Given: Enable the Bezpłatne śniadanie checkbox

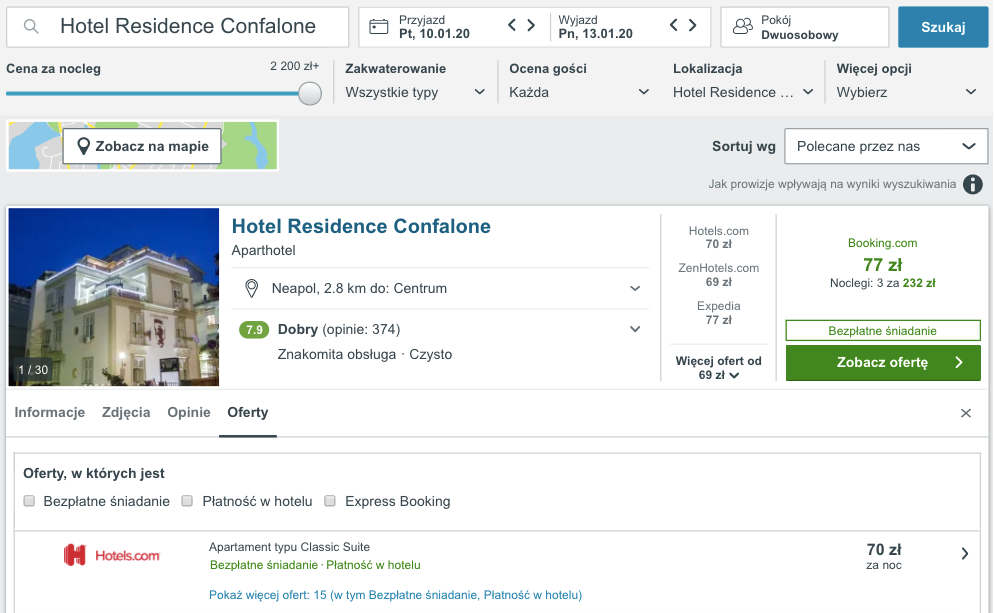Looking at the screenshot, I should click(x=30, y=501).
